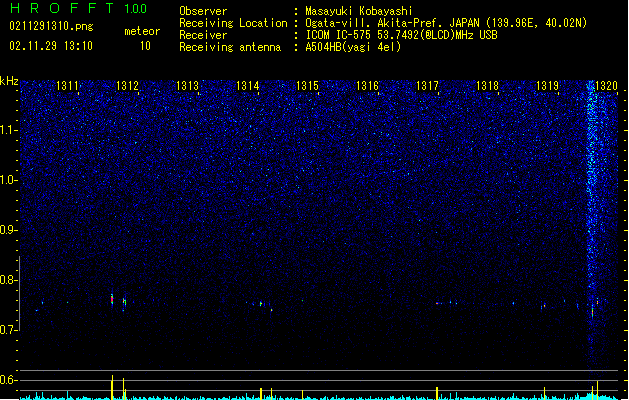Click the 0.8 kHz frequency label
Image resolution: width=629 pixels, height=400 pixels.
coord(9,280)
